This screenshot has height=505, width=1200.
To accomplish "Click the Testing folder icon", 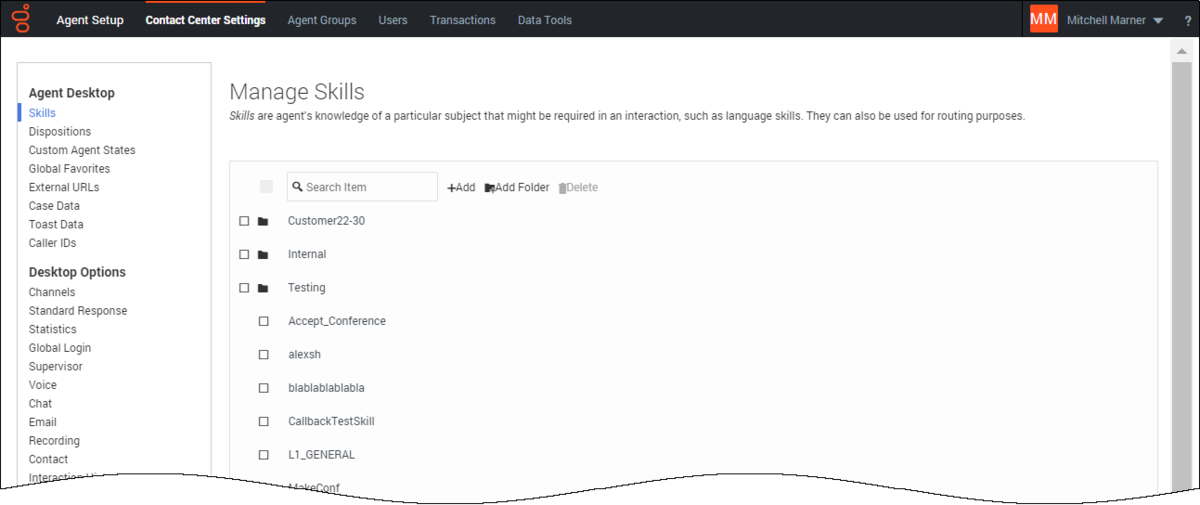I will (263, 288).
